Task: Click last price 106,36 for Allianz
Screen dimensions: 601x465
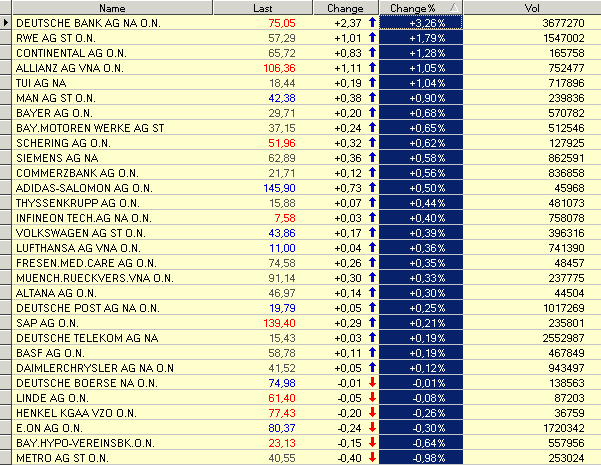Action: (279, 68)
